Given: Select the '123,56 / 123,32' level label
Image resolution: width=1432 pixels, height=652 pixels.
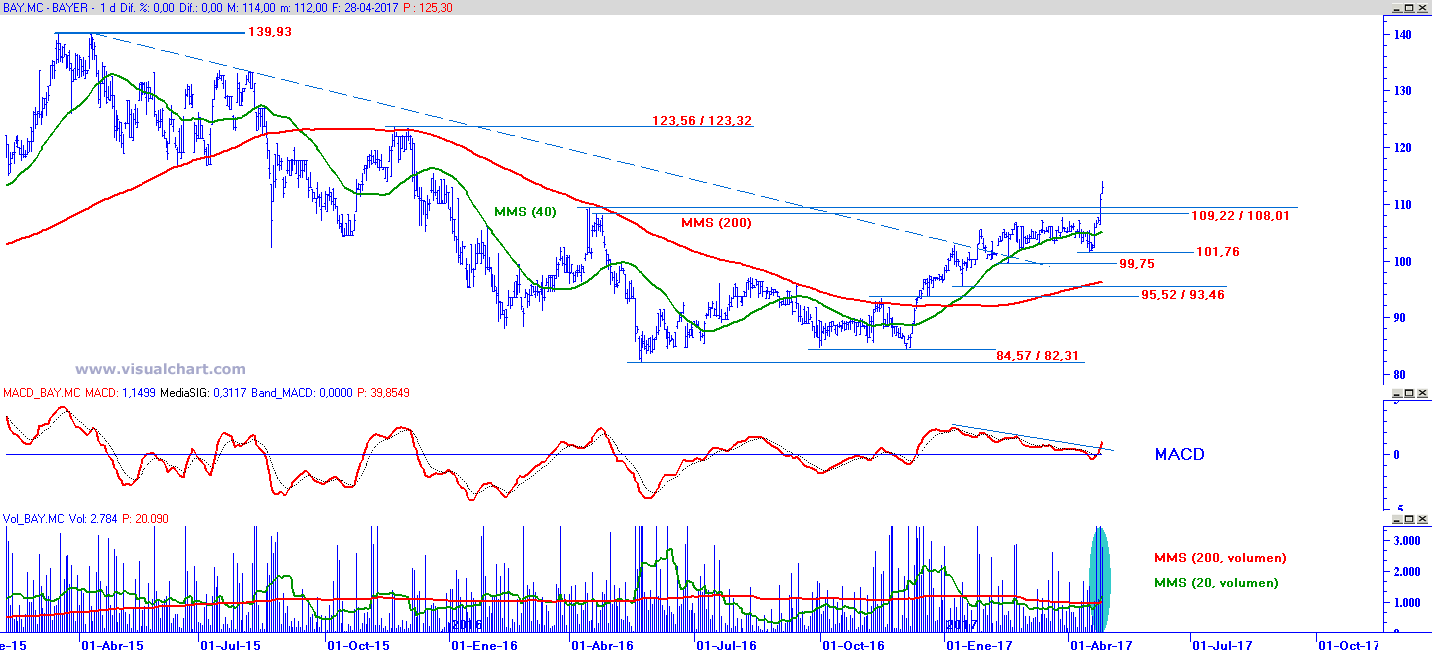Looking at the screenshot, I should (x=702, y=120).
